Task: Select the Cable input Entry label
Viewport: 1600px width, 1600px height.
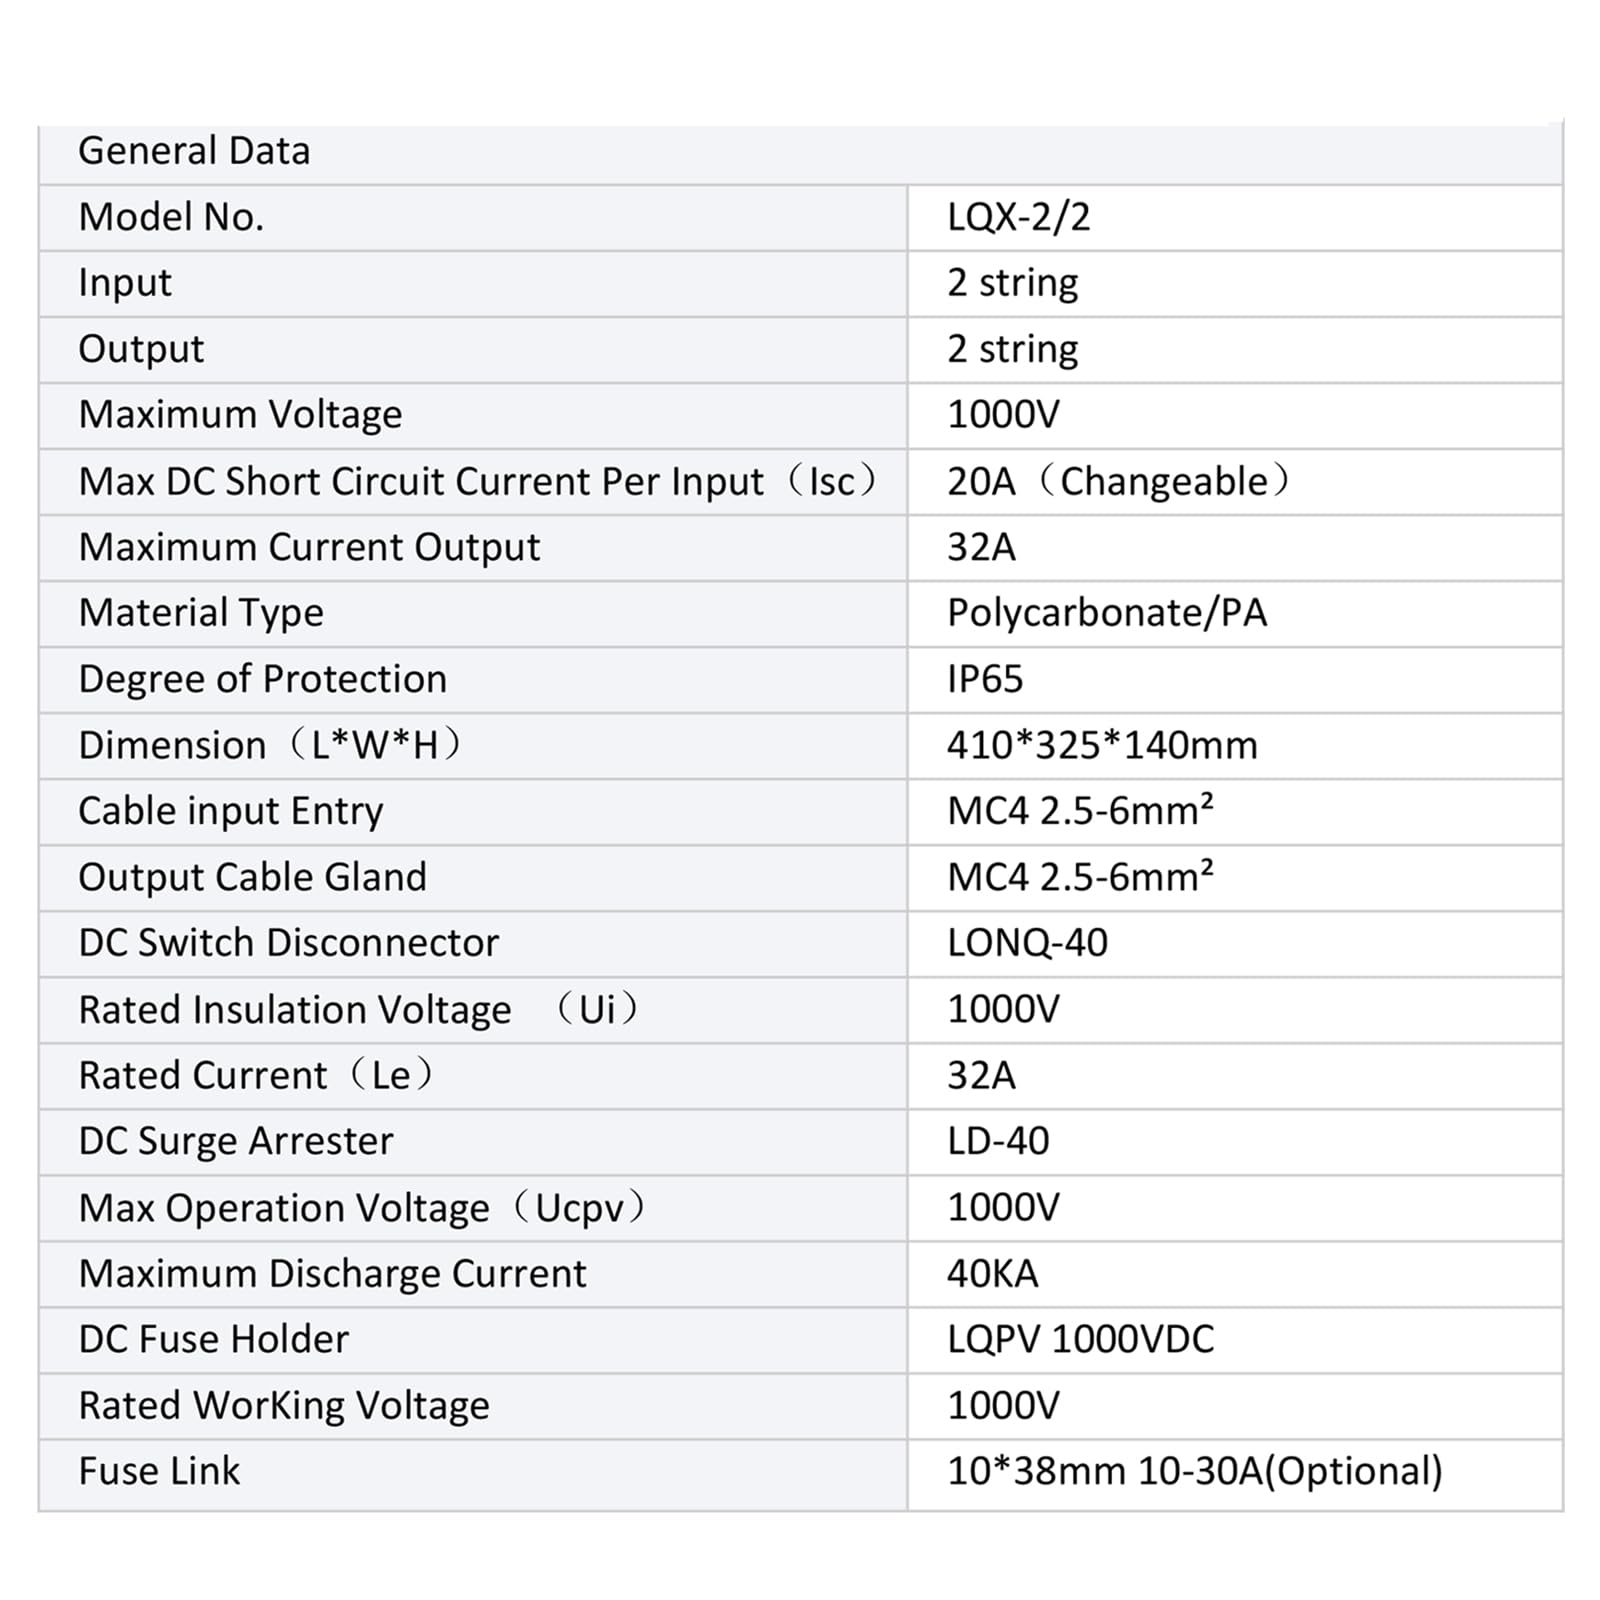Action: tap(231, 811)
